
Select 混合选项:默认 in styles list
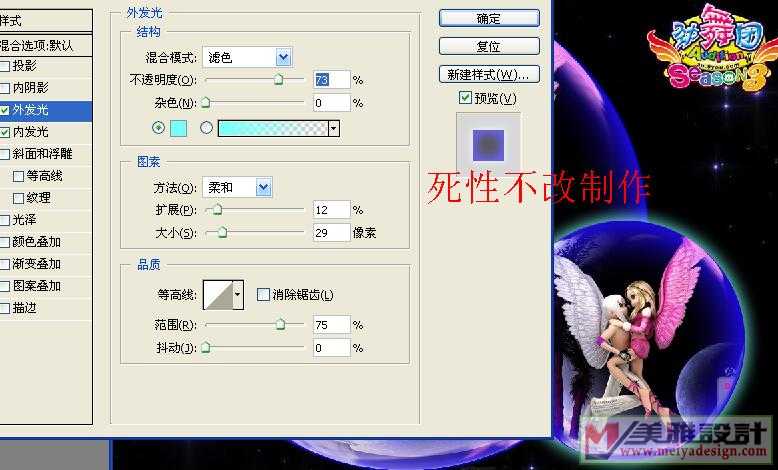46,45
